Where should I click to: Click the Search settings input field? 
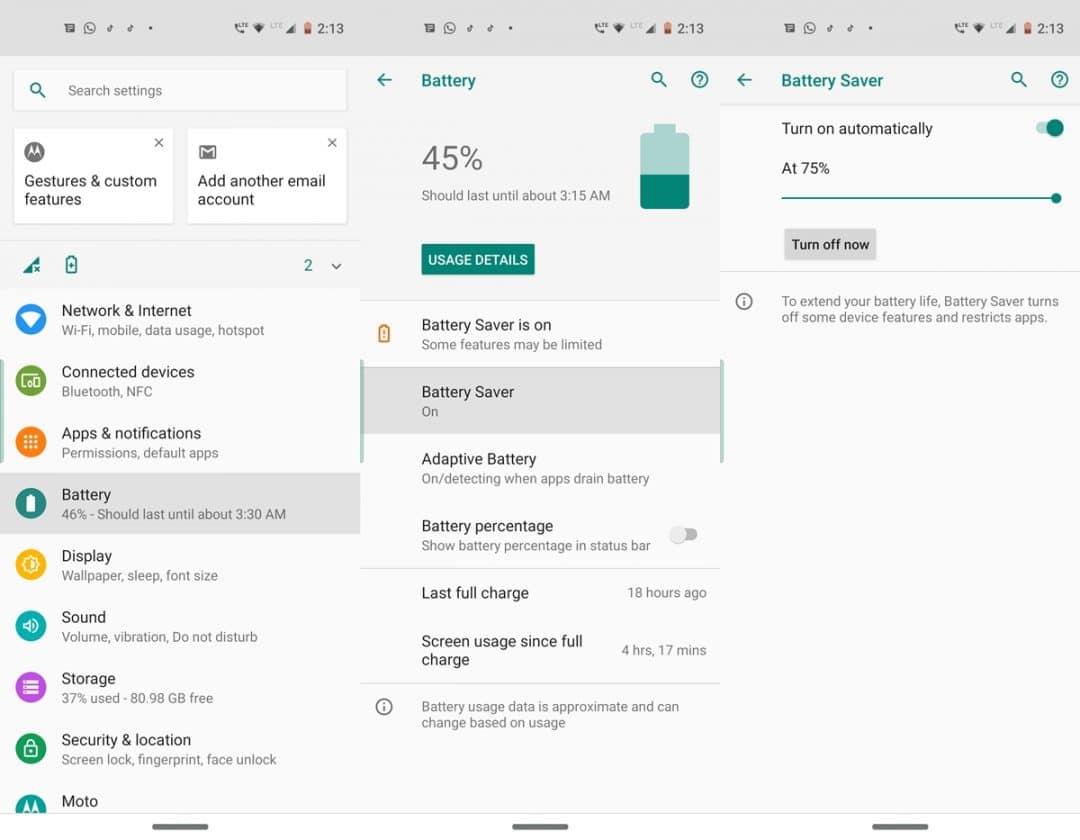pos(180,90)
